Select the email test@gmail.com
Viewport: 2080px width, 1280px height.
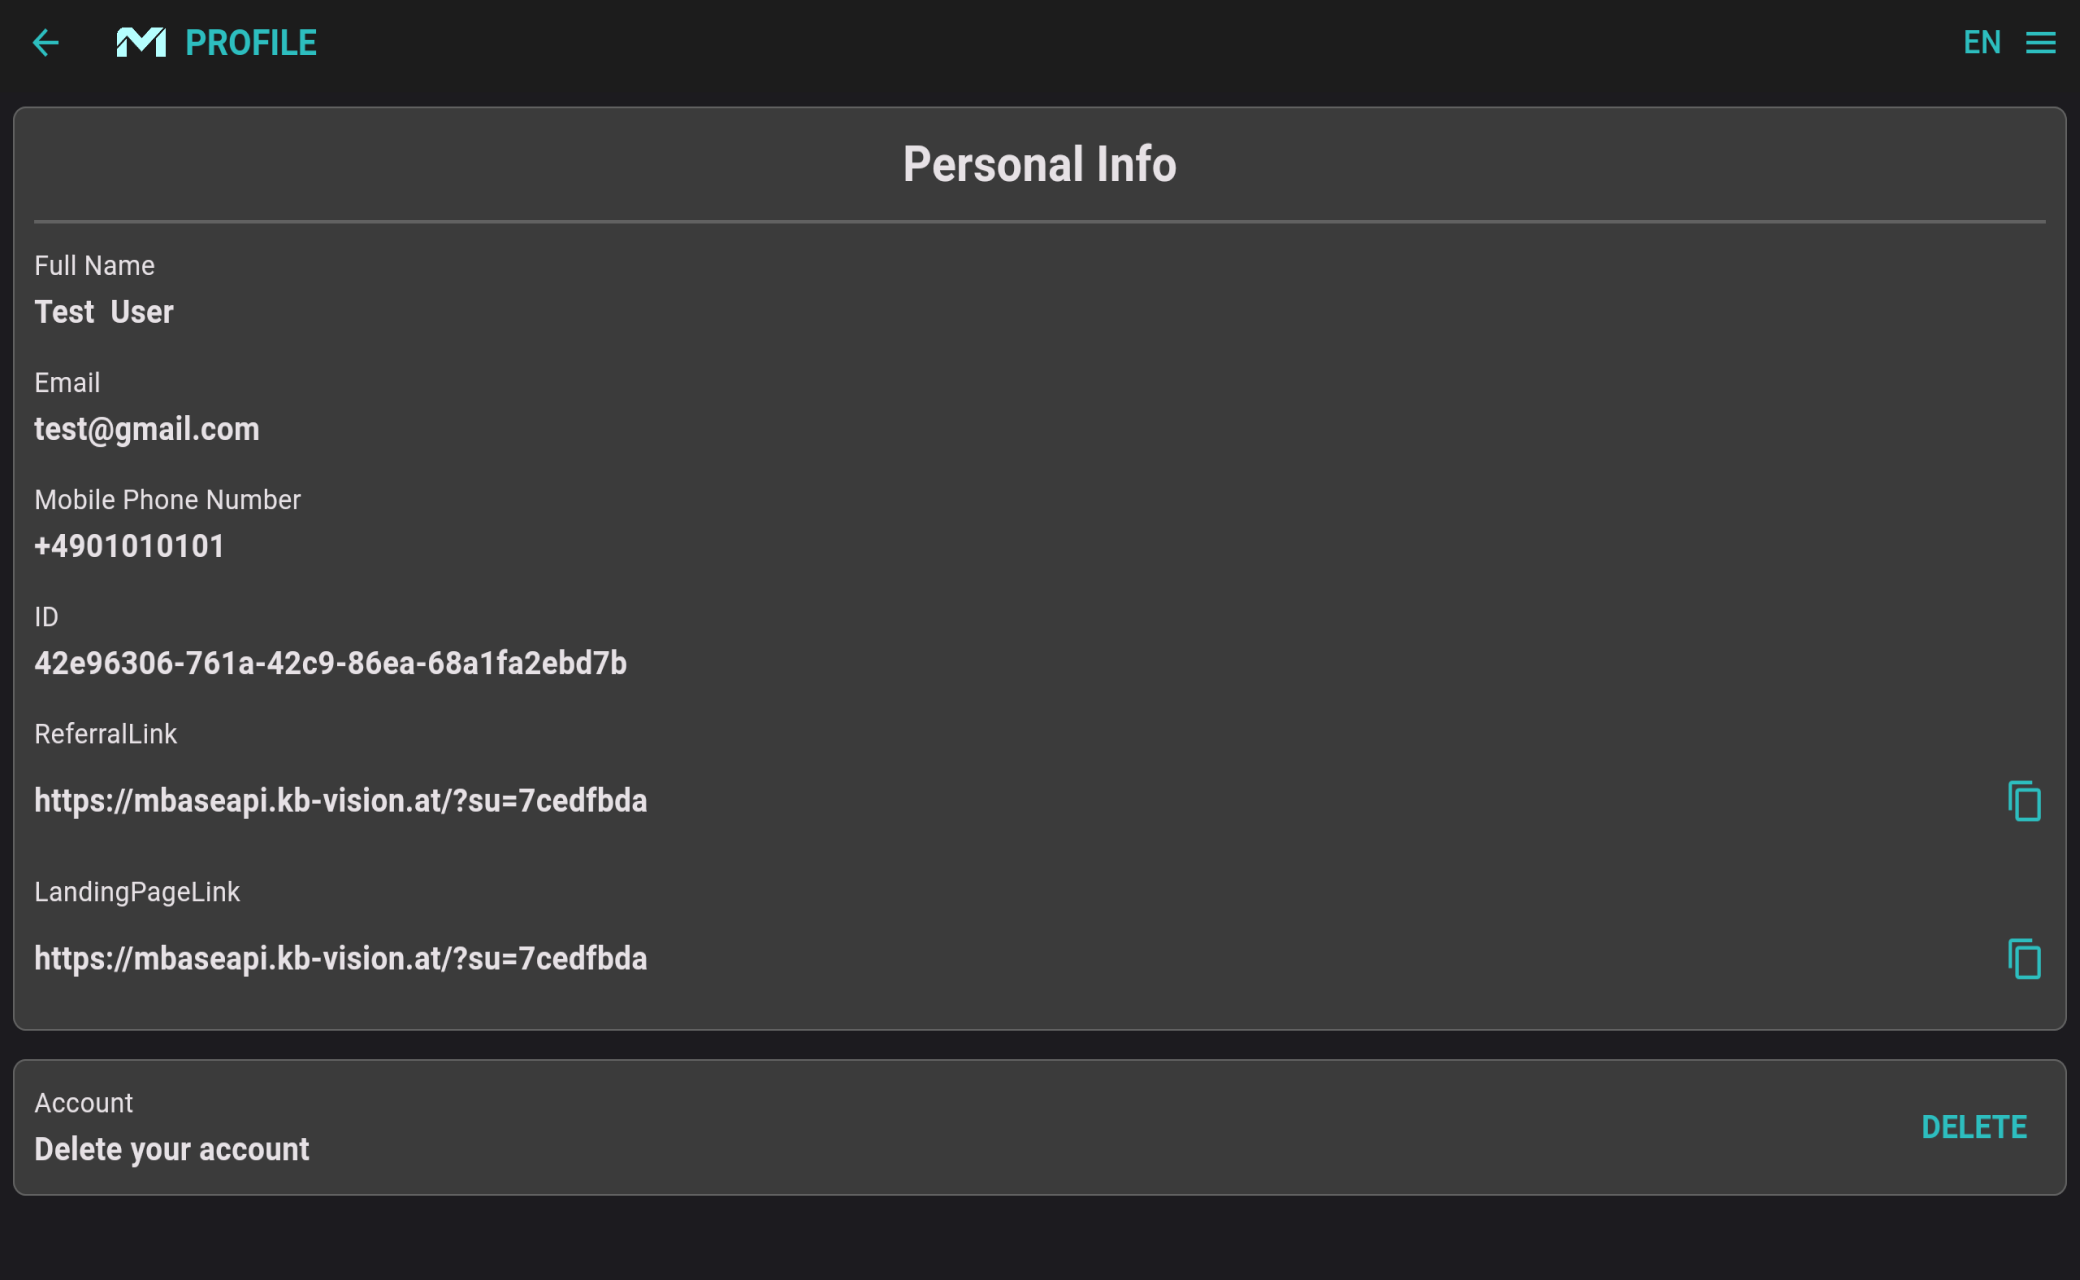pos(147,429)
